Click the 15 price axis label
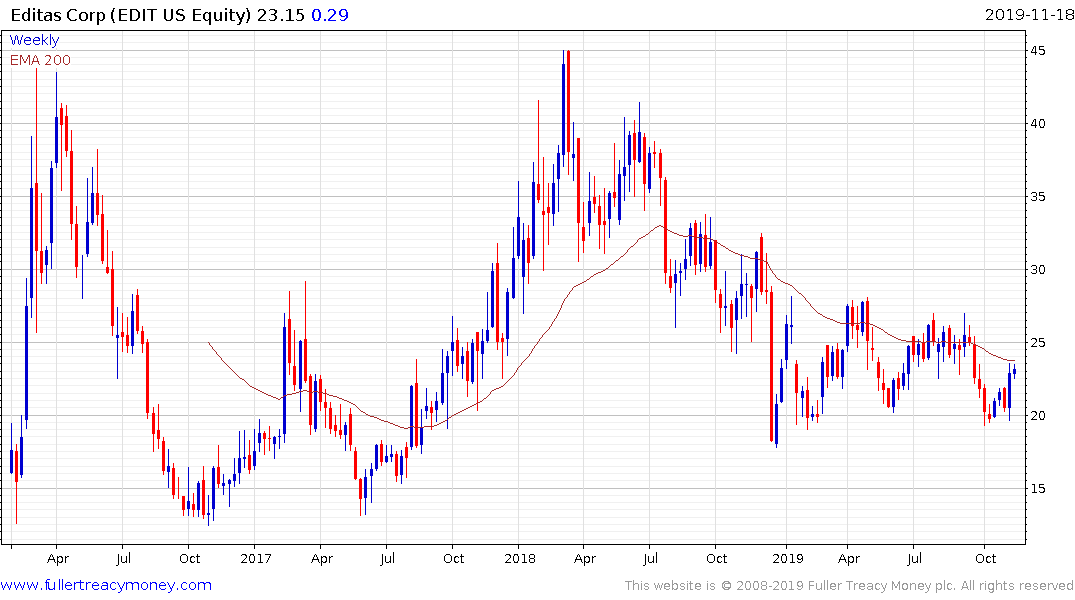The height and width of the screenshot is (600, 1075). 1037,488
